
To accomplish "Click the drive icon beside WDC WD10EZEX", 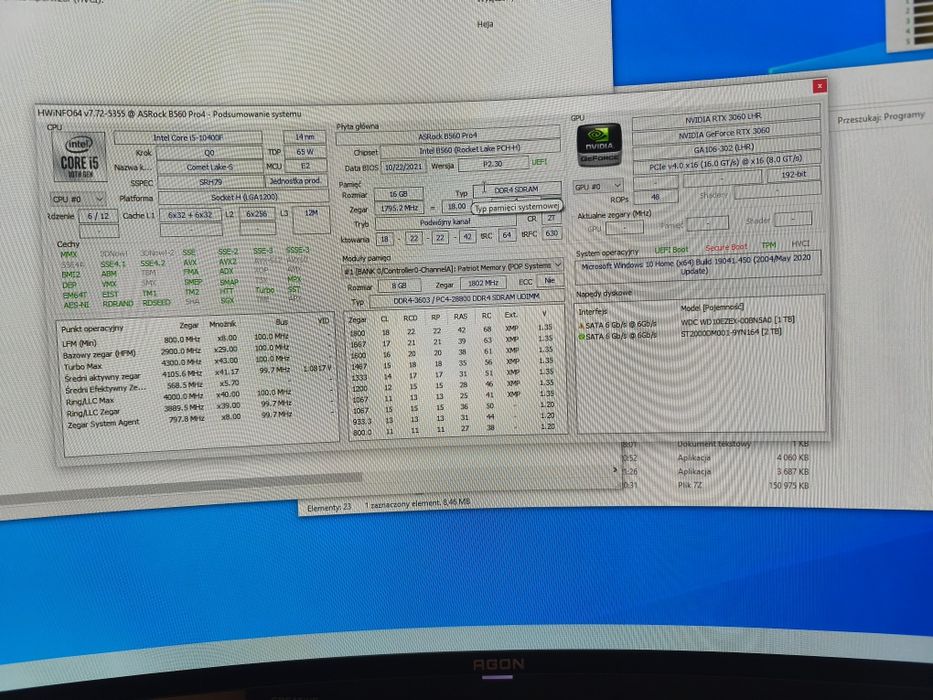I will (x=582, y=325).
